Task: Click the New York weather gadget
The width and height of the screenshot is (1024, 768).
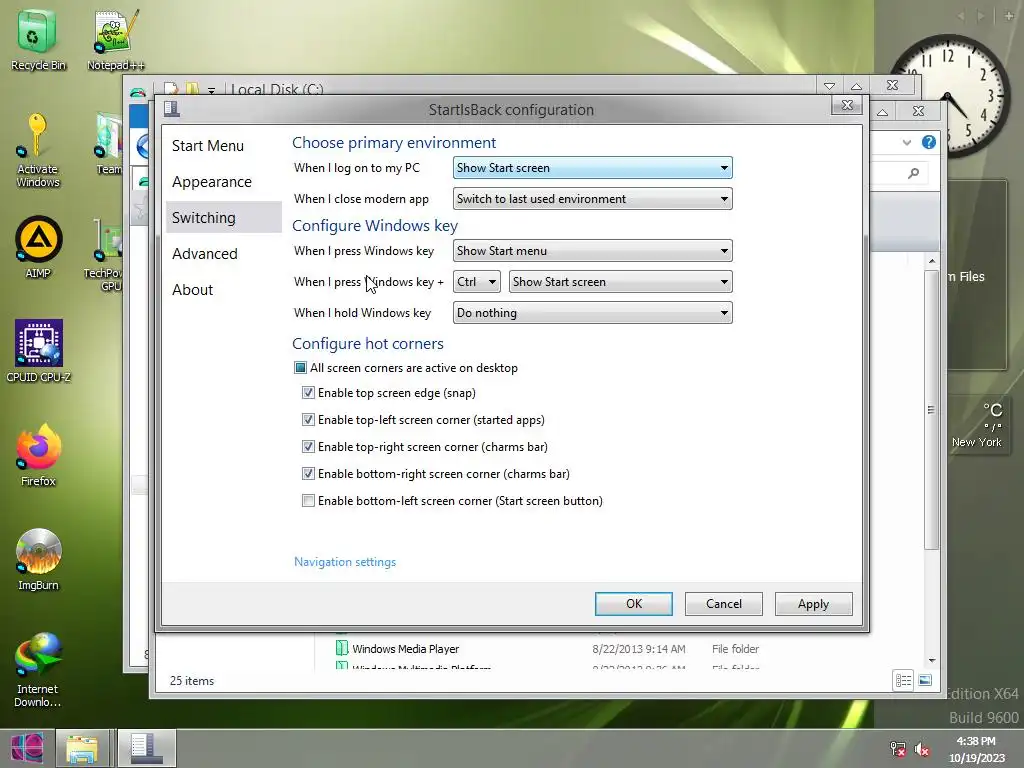Action: coord(977,424)
